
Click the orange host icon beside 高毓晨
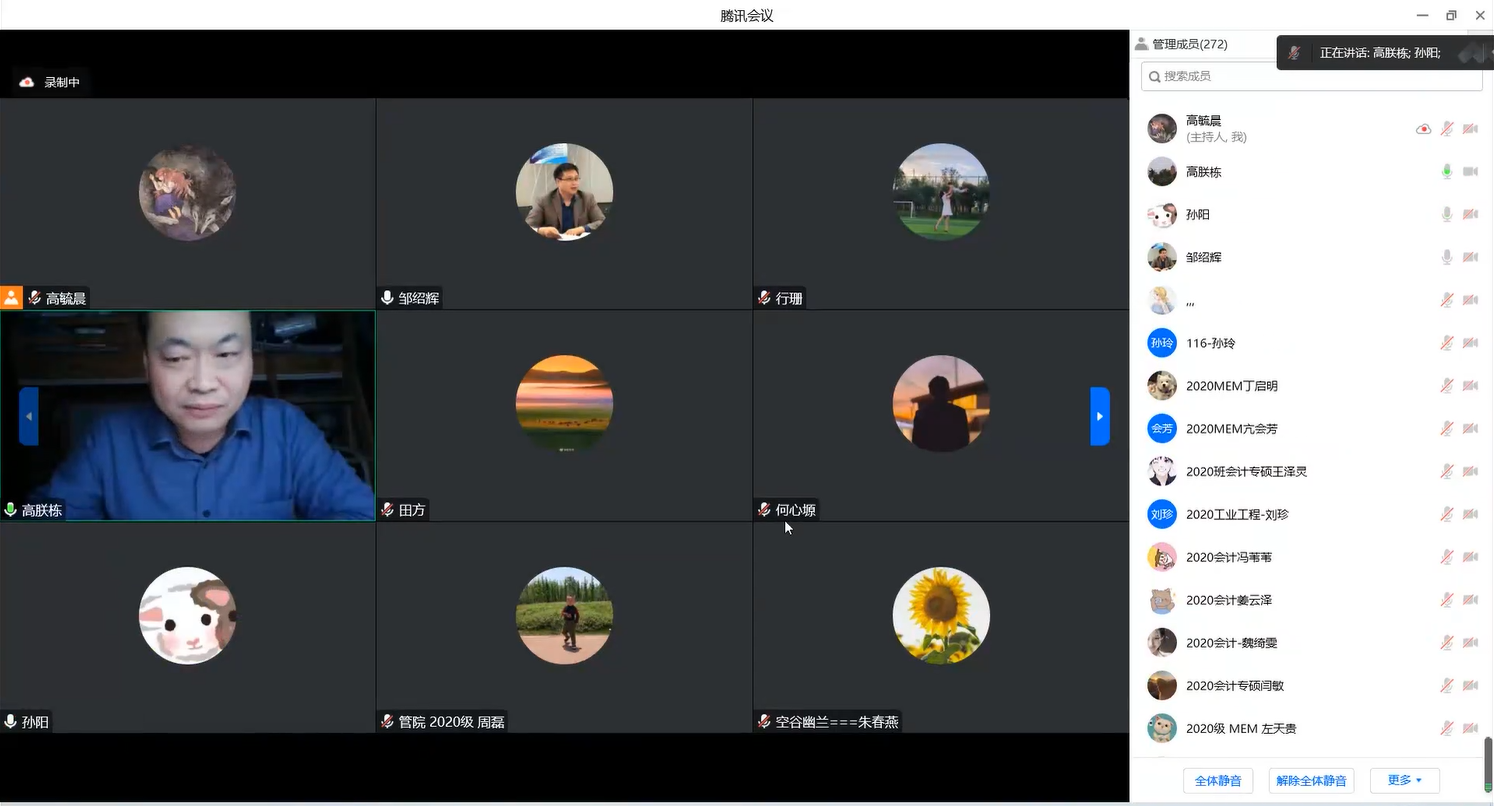pyautogui.click(x=11, y=297)
